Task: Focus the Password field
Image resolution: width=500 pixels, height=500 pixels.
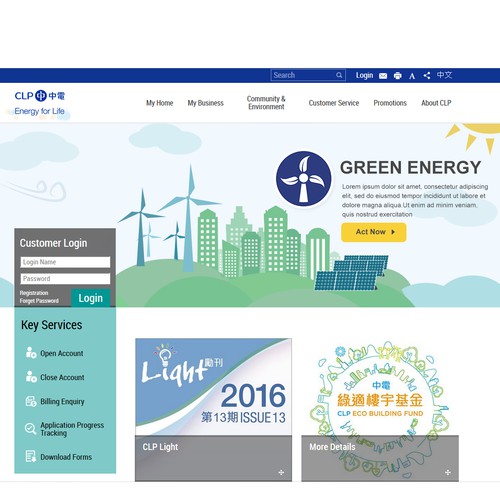Action: 65,279
